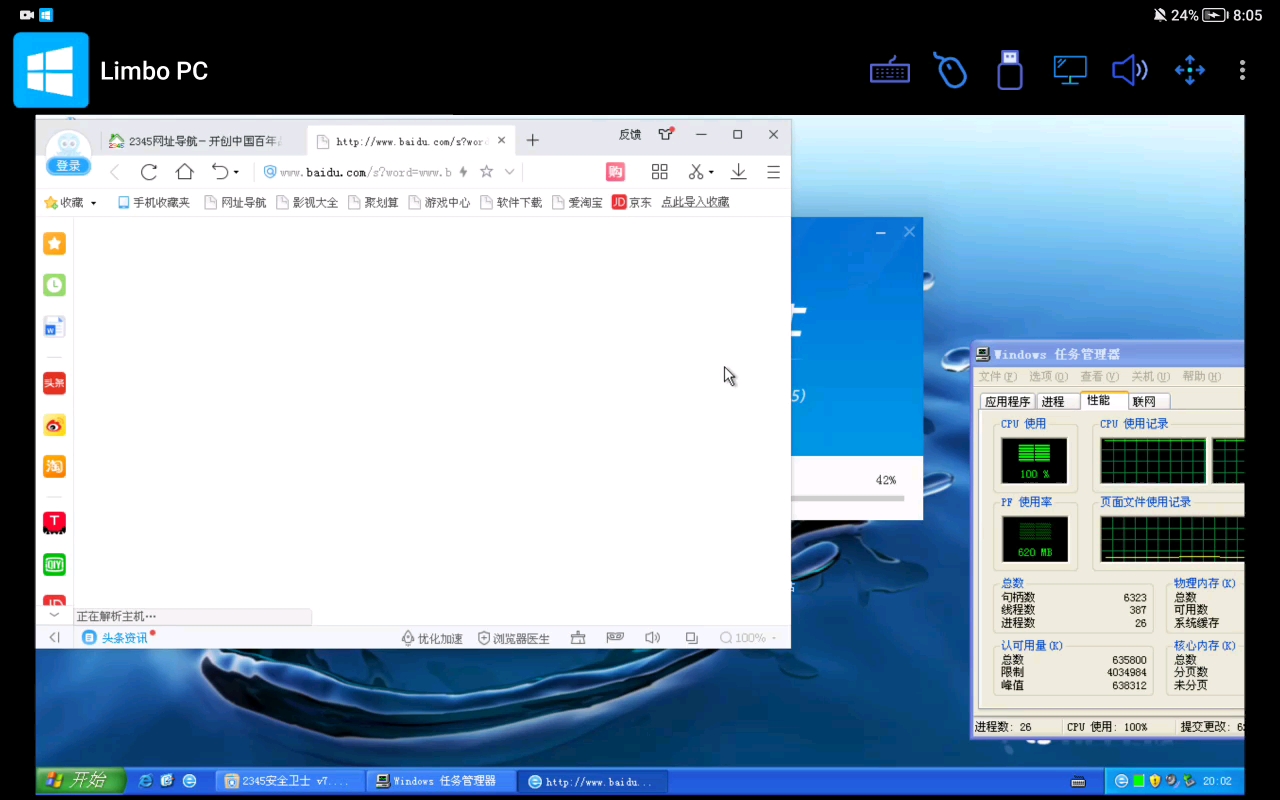Tap the mouse mode icon in Limbo toolbar
The width and height of the screenshot is (1280, 800).
pyautogui.click(x=950, y=70)
